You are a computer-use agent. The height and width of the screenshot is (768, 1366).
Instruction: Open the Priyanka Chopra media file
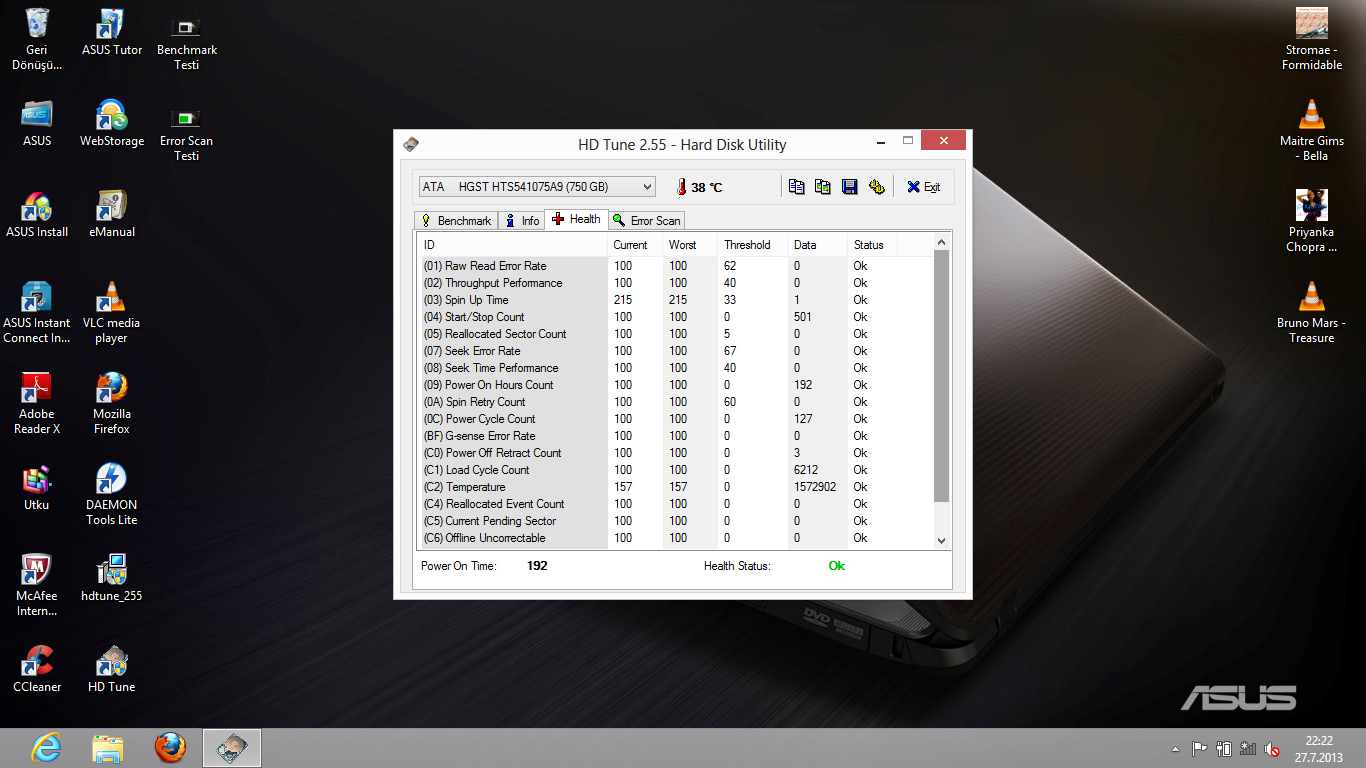[x=1312, y=222]
